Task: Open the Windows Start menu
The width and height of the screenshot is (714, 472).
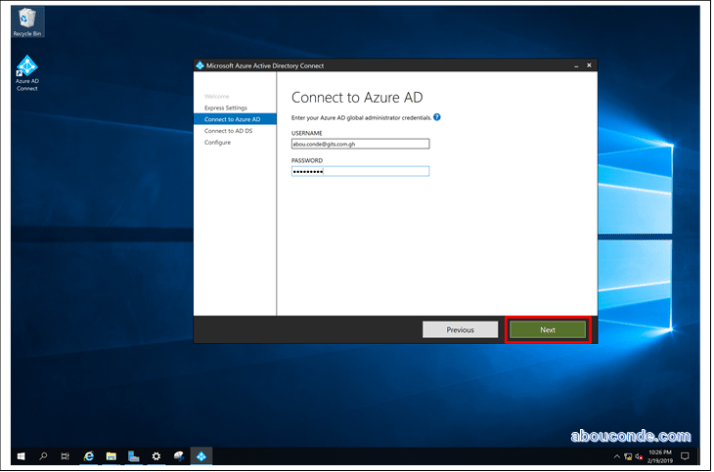Action: pos(21,456)
